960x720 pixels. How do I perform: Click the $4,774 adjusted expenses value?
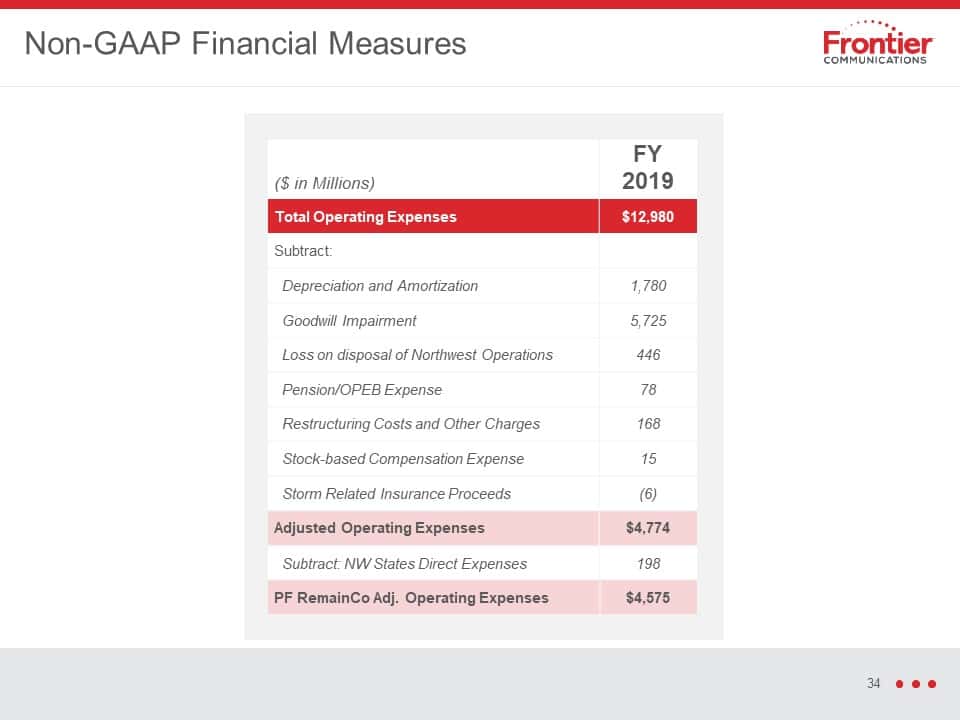pyautogui.click(x=648, y=528)
